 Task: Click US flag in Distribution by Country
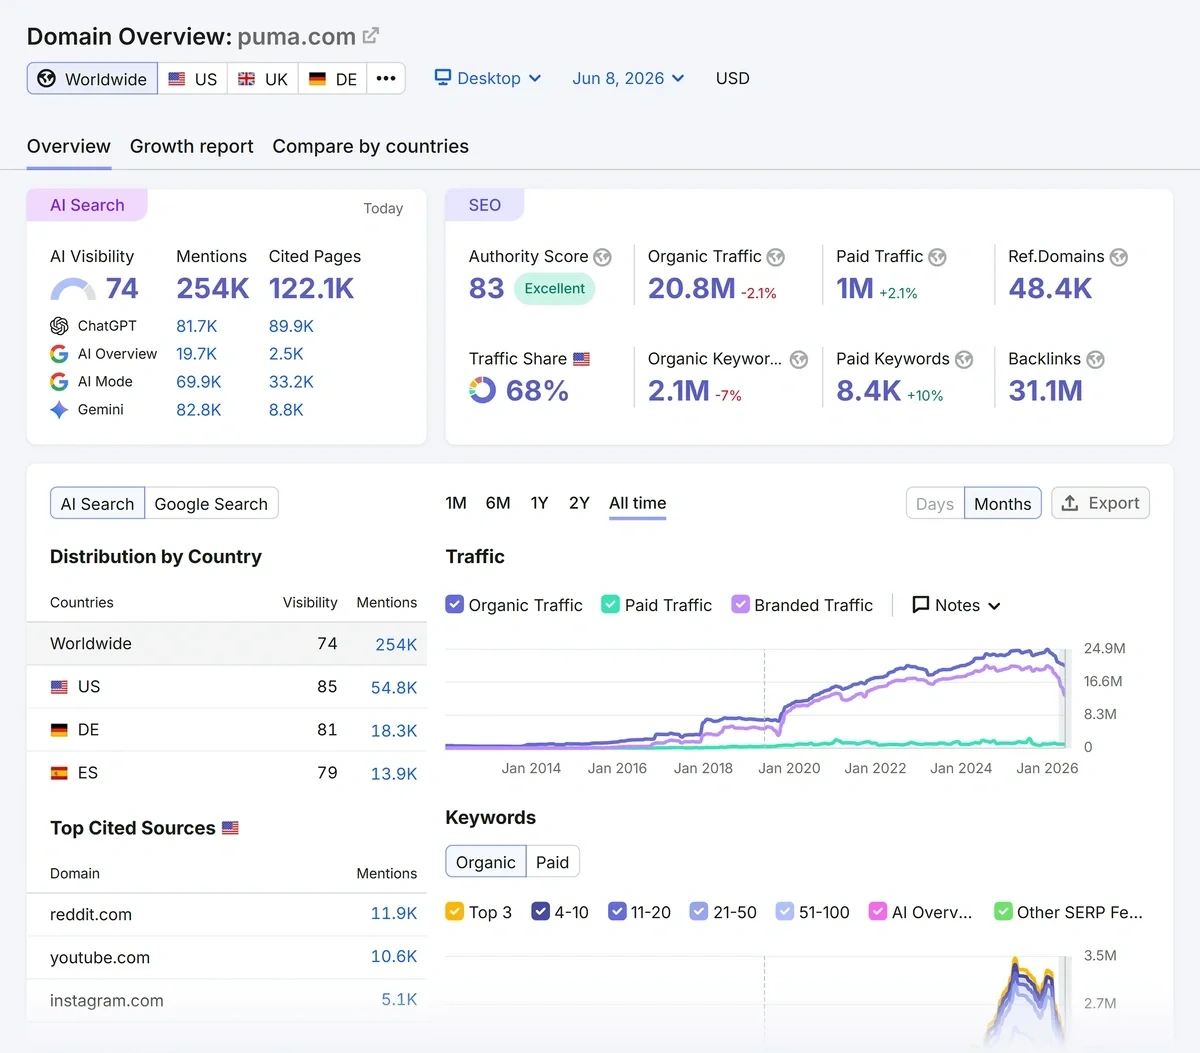59,687
